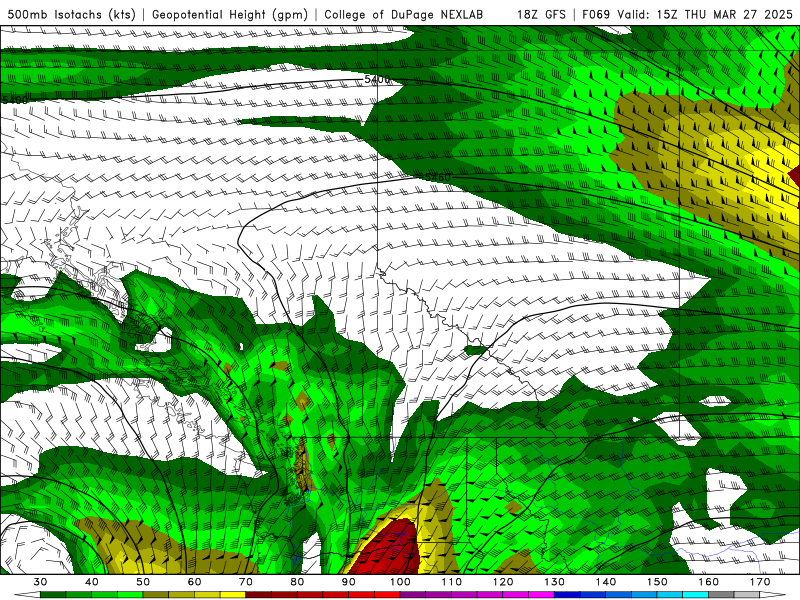The height and width of the screenshot is (600, 800).
Task: Click the 70 knot legend label
Action: click(x=246, y=582)
